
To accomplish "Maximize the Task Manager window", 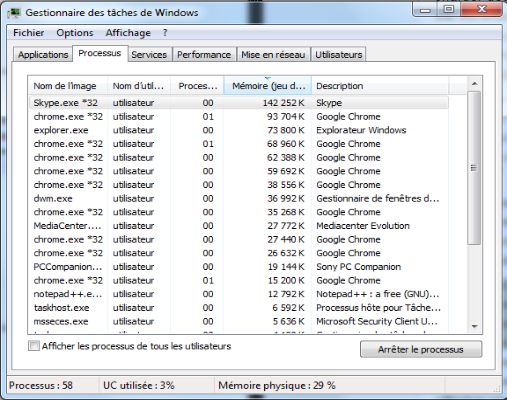I will (x=449, y=9).
